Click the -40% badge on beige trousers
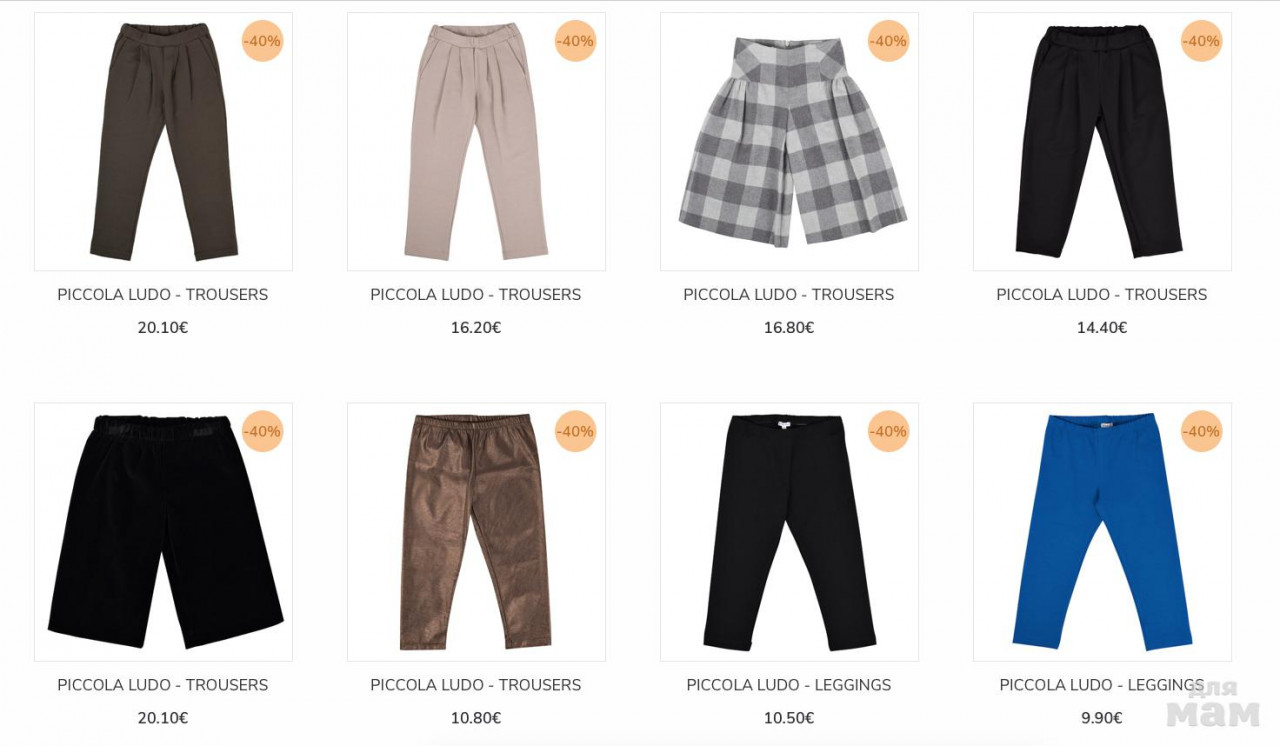Screen dimensions: 1280x746 576,41
